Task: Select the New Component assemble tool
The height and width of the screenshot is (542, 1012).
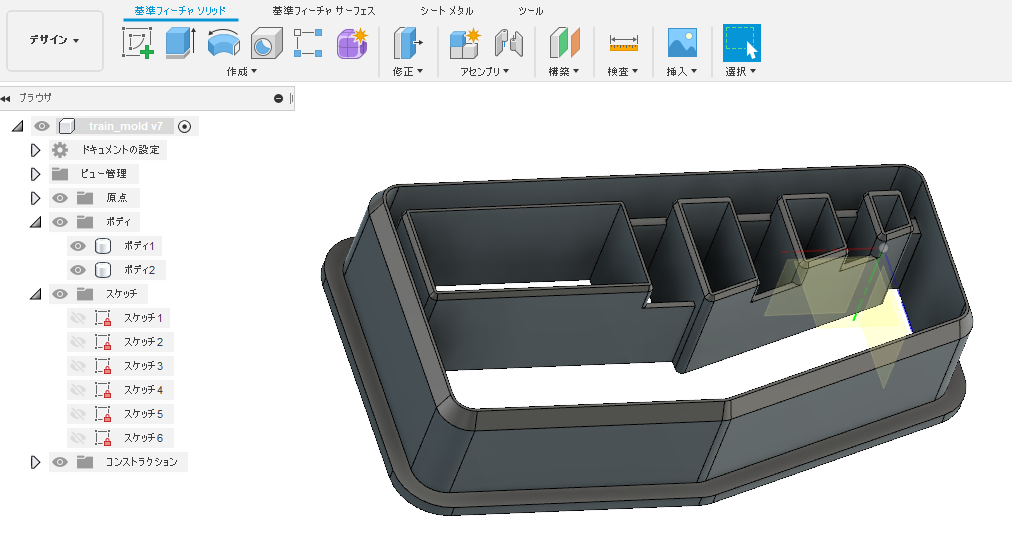Action: [465, 43]
